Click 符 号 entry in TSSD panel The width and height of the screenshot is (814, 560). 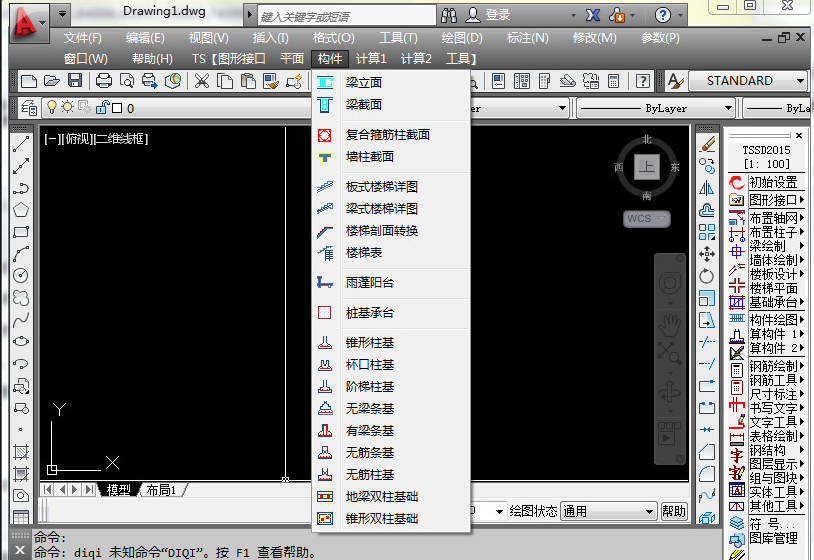click(772, 524)
